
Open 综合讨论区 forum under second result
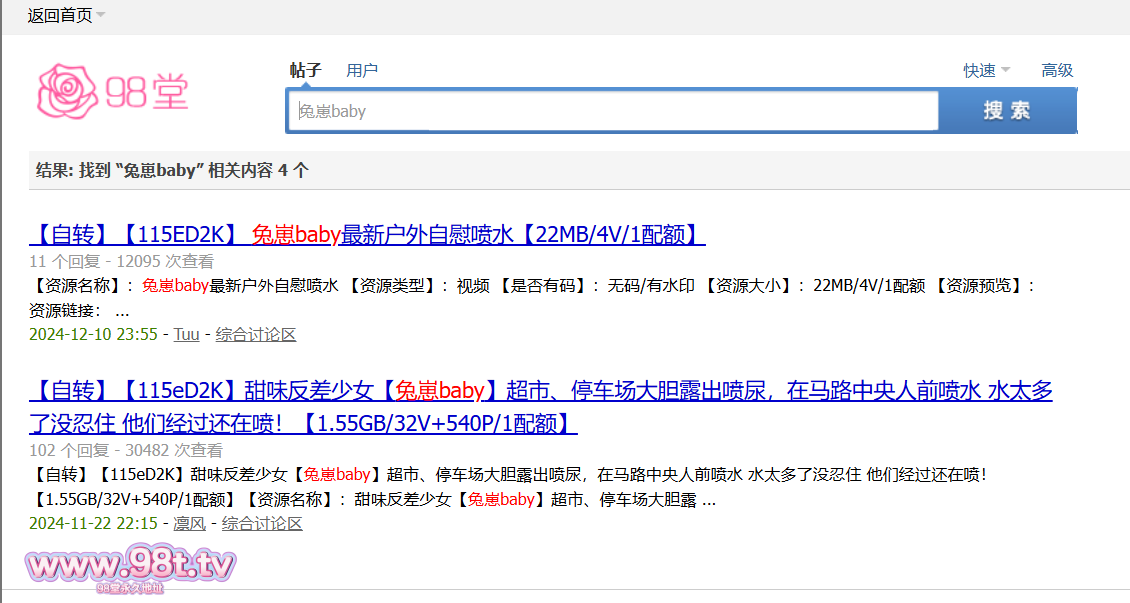(x=262, y=523)
